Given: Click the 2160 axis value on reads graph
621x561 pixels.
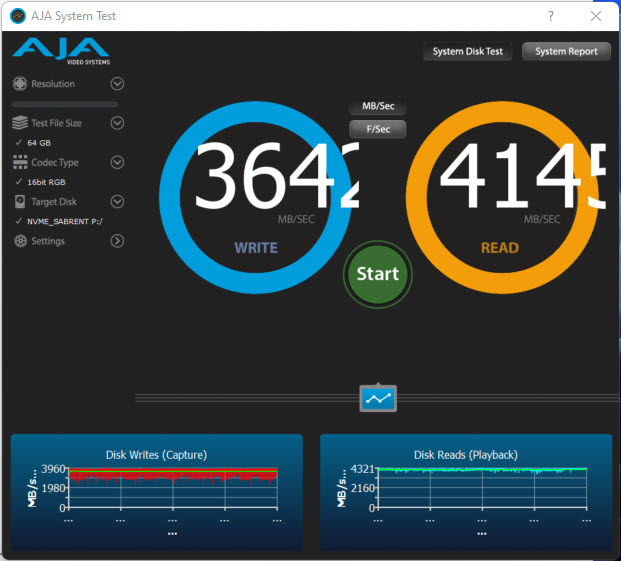Looking at the screenshot, I should coord(362,488).
